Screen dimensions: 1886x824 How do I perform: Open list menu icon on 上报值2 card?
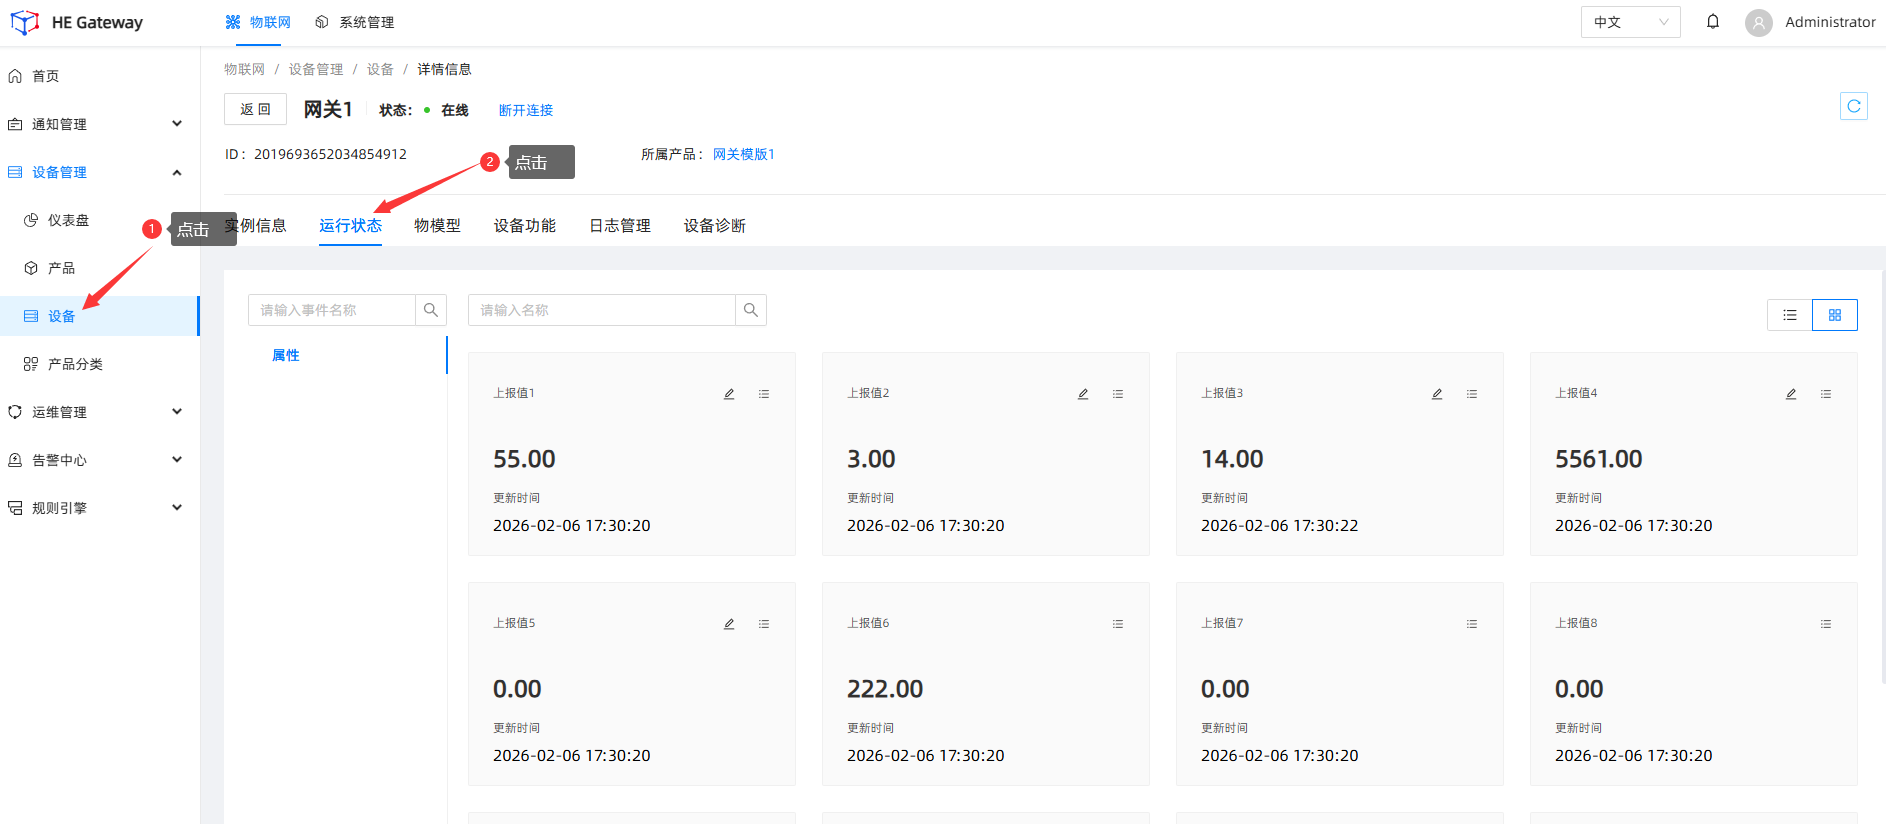[1117, 394]
